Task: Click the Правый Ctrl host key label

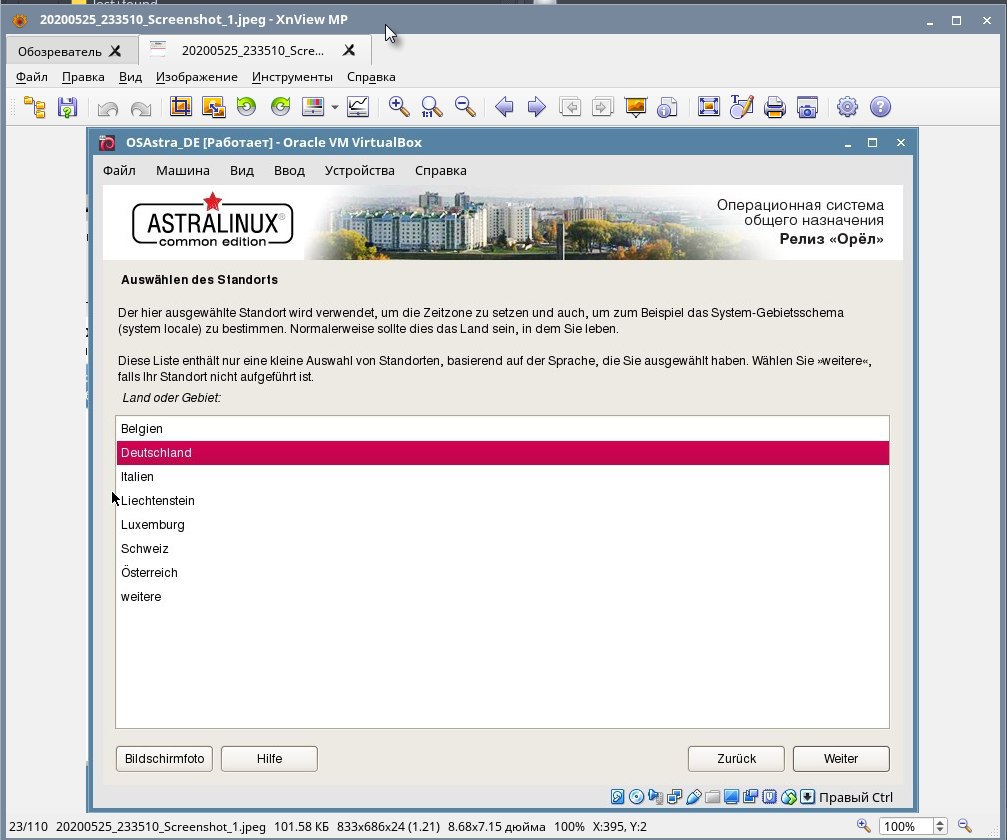Action: point(855,798)
